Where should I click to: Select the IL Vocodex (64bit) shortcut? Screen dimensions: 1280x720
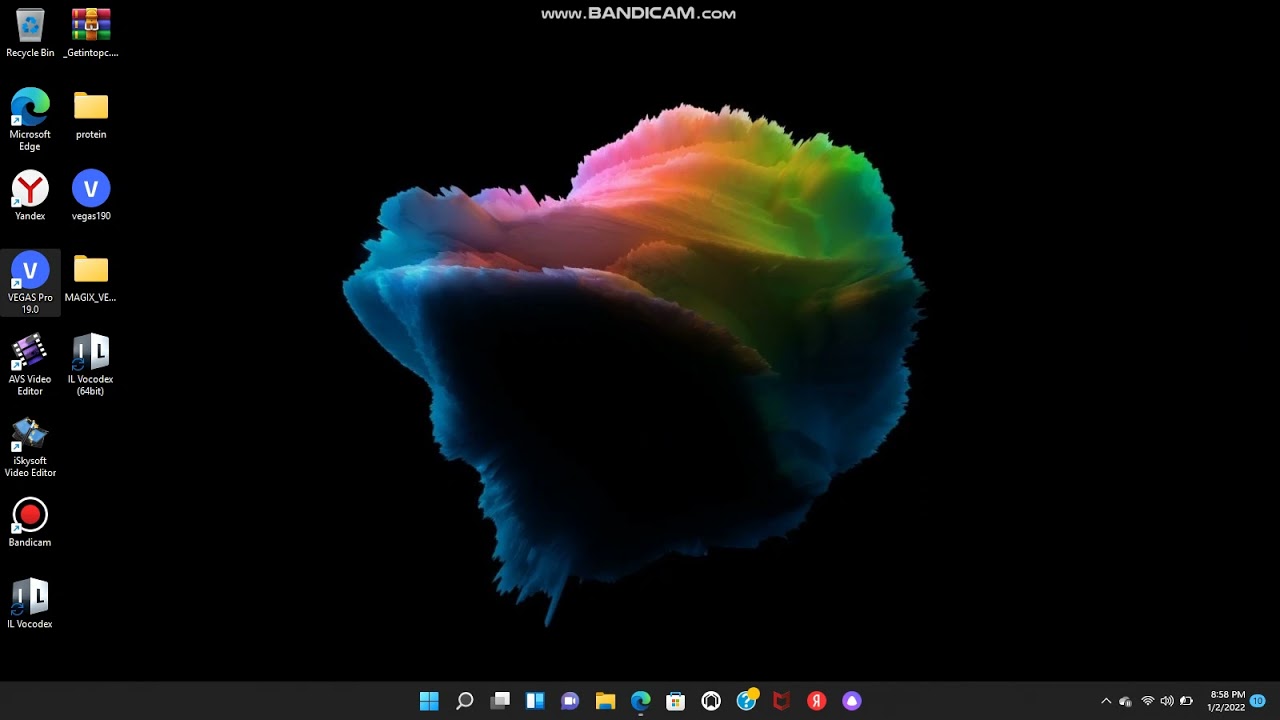pos(91,365)
